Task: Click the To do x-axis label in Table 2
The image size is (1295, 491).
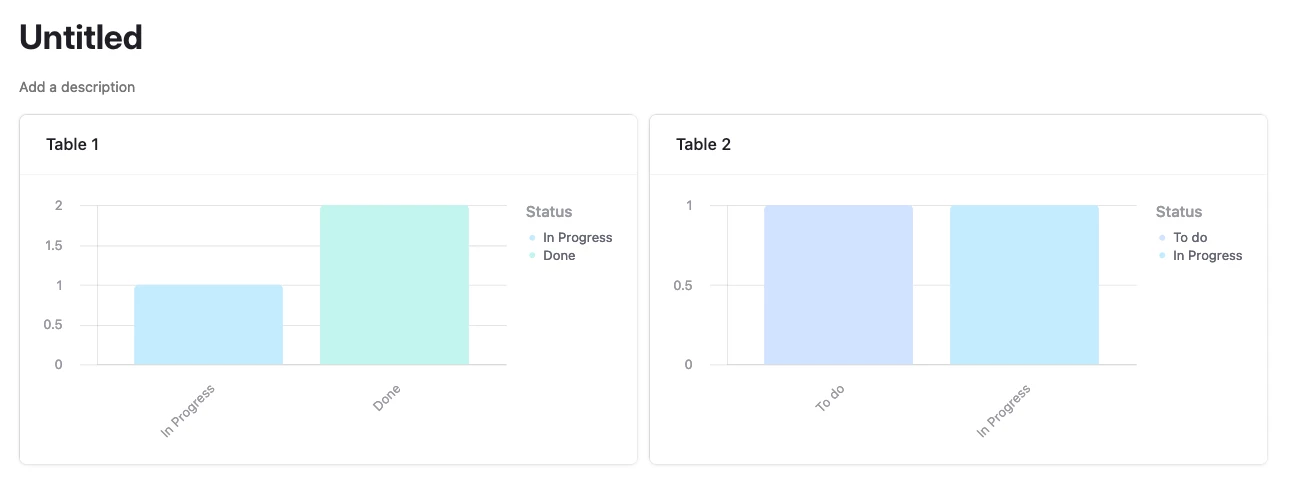Action: (830, 398)
